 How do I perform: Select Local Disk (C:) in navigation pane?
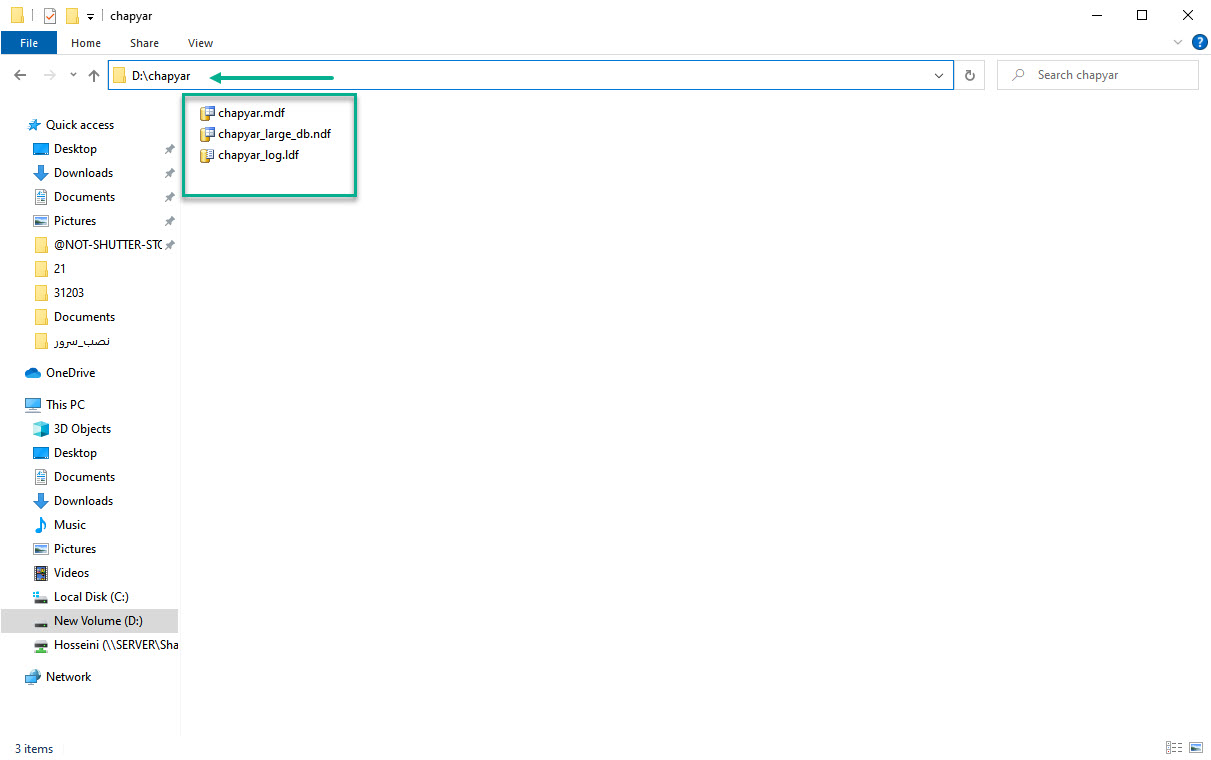(90, 597)
